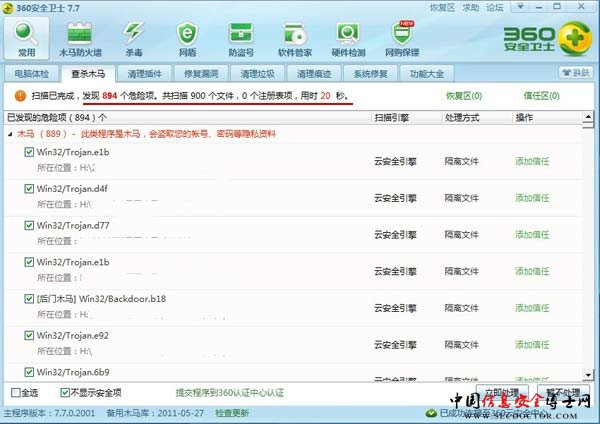Click the orange warning icon beside 扫描已完成
Image resolution: width=600 pixels, height=424 pixels.
click(20, 96)
